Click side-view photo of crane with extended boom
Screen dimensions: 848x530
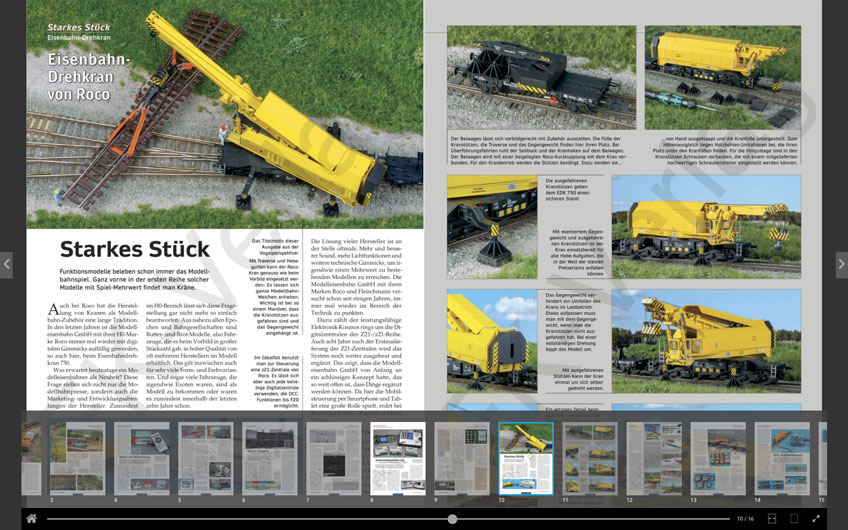coord(706,227)
